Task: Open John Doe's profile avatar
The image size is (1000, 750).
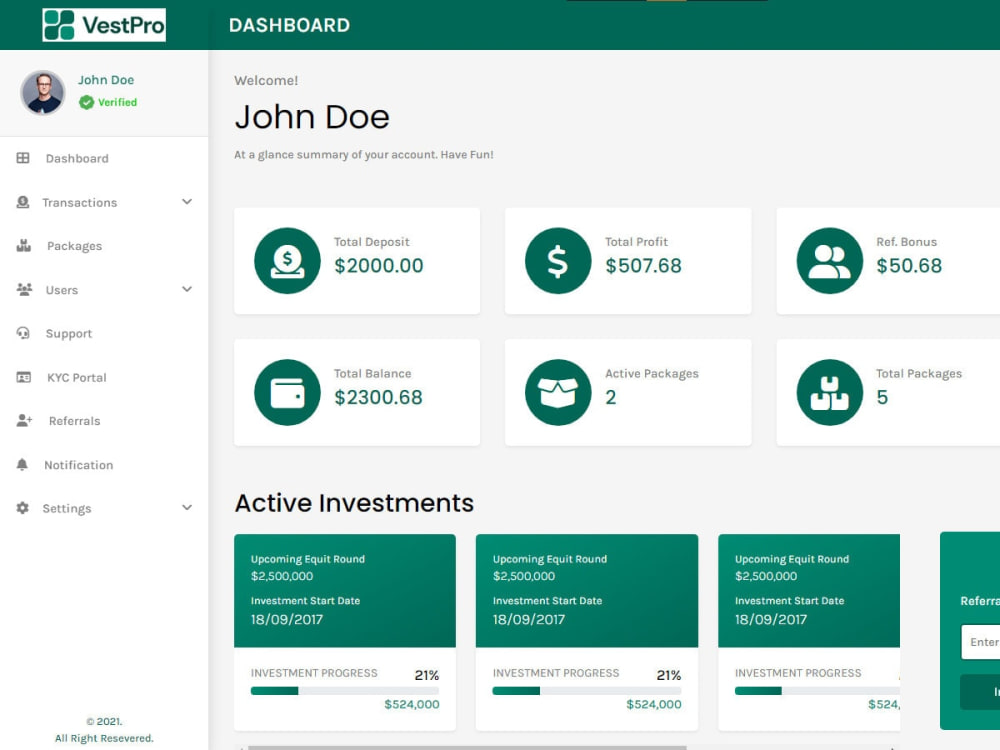Action: tap(43, 92)
